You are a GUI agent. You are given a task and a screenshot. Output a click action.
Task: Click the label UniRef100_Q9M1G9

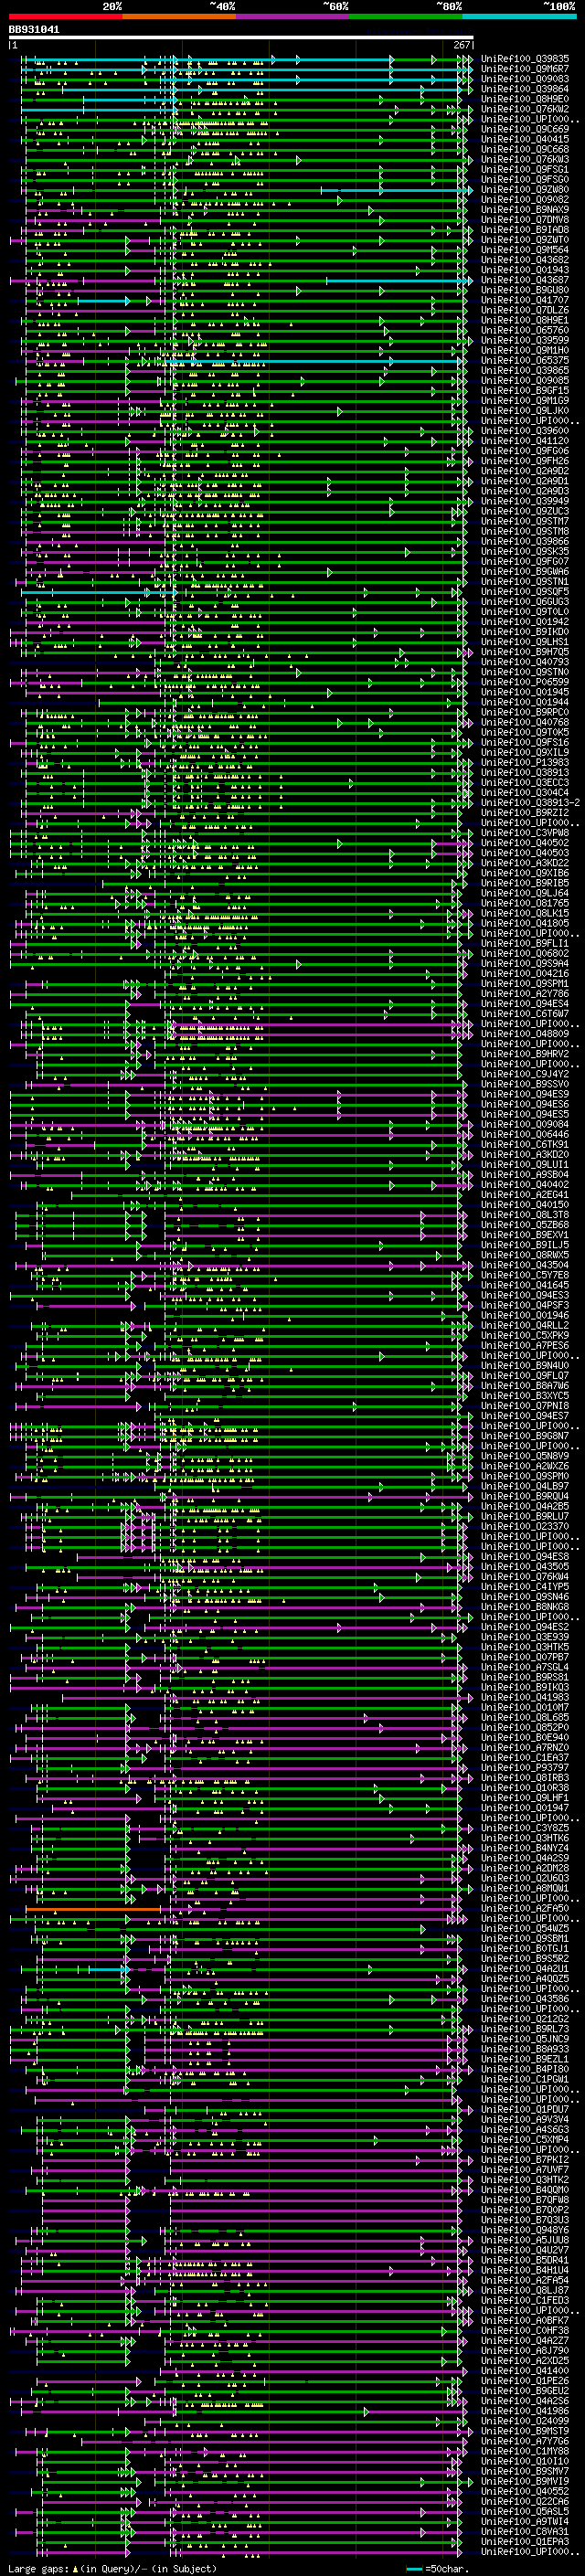(524, 401)
